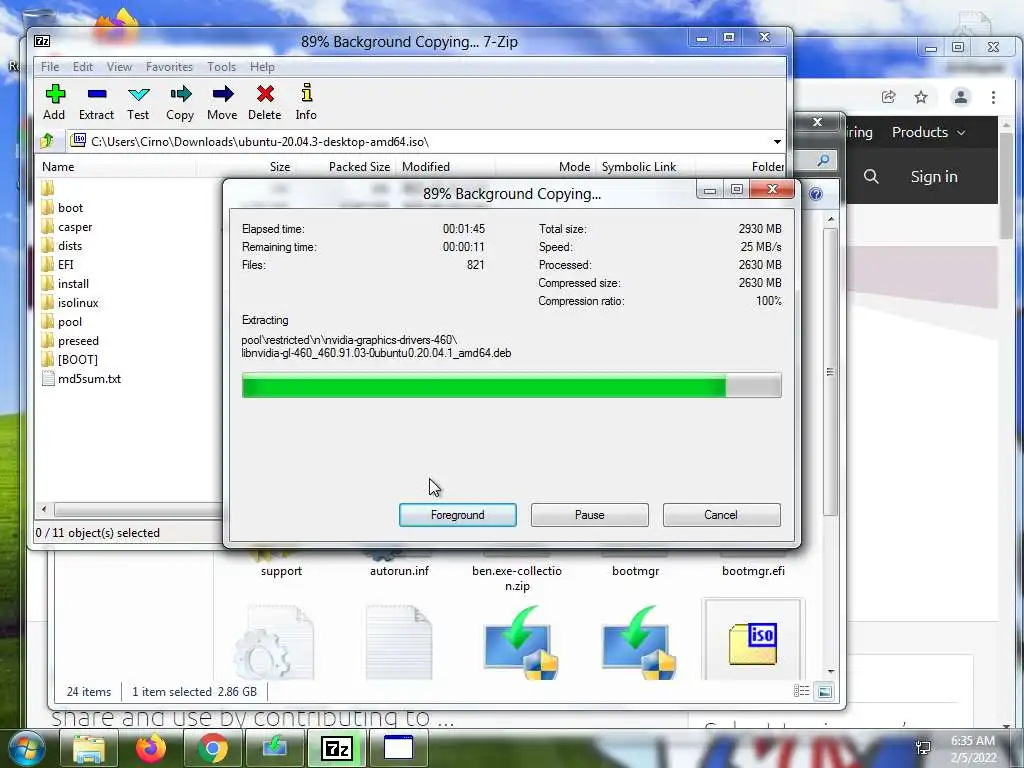This screenshot has height=768, width=1024.
Task: Click the Explorer vertical scrollbar up arrow
Action: point(831,219)
